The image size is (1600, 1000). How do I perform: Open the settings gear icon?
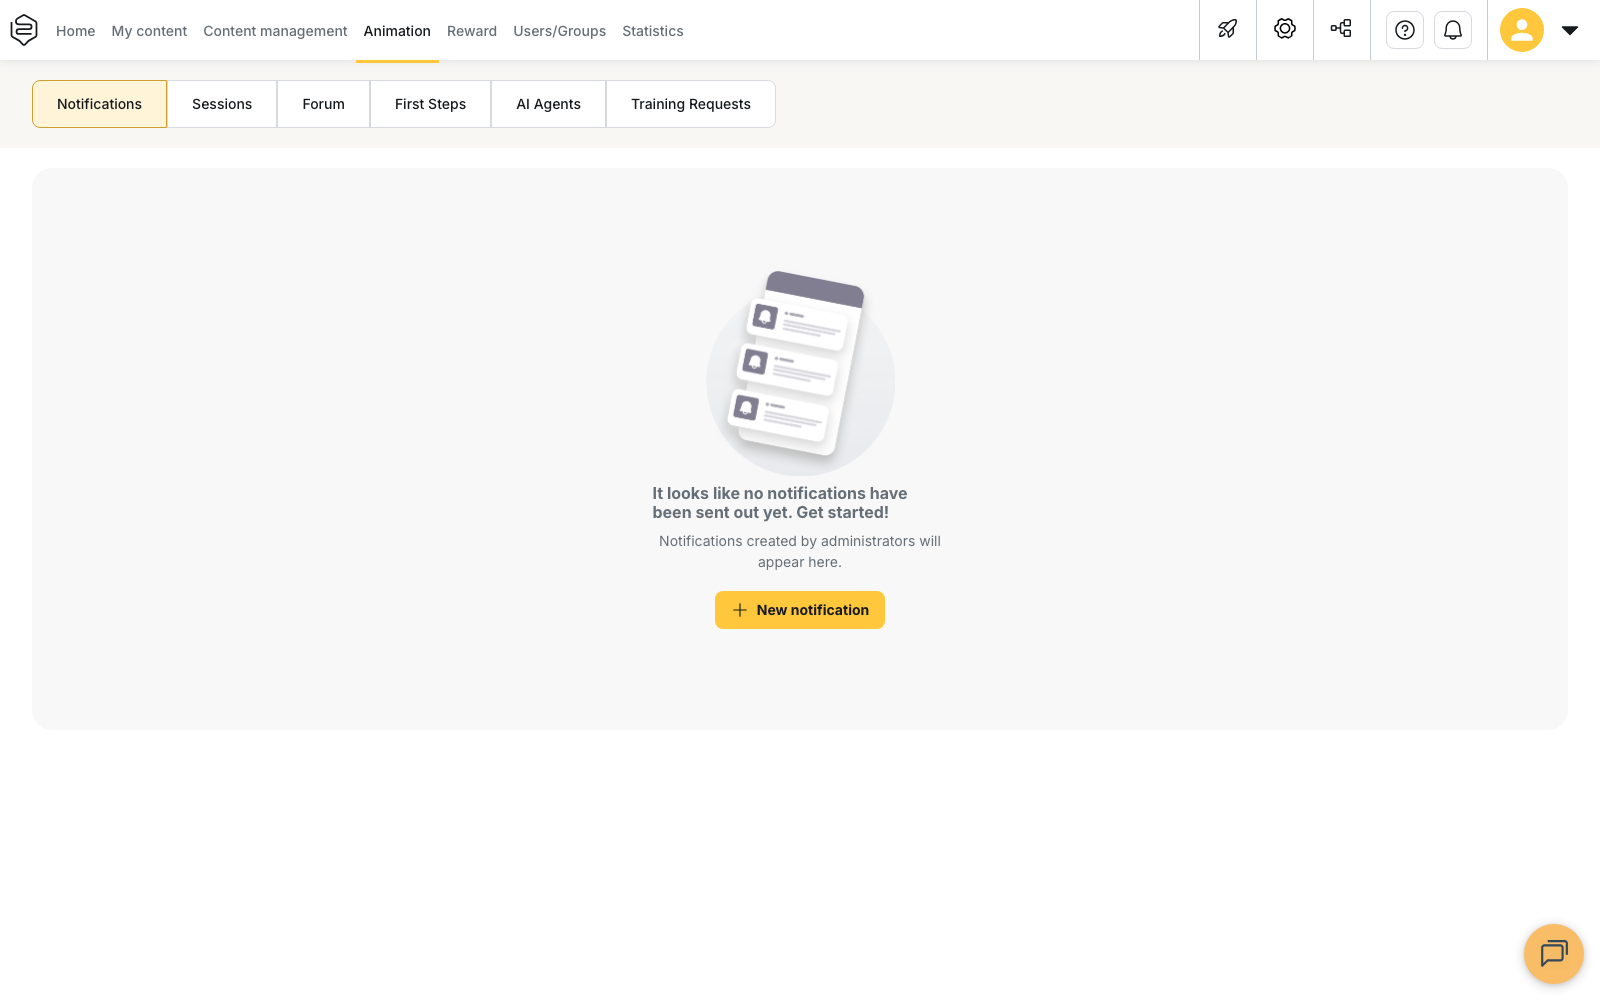click(1285, 29)
